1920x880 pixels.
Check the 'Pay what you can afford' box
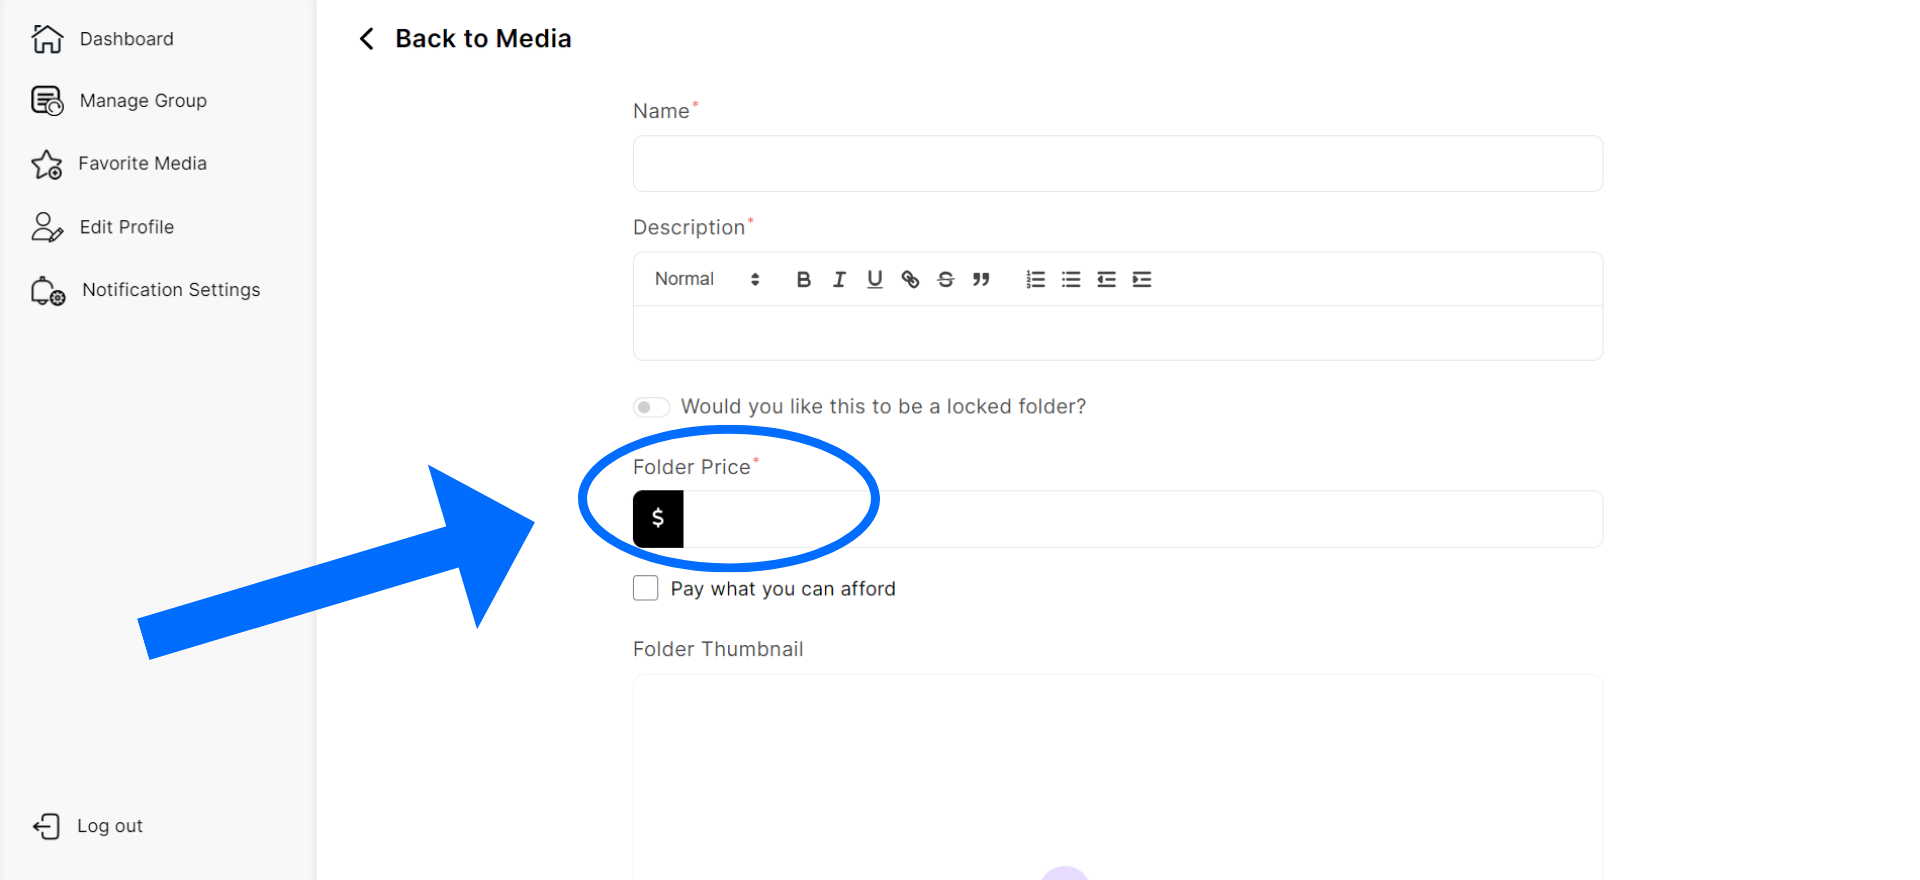646,588
